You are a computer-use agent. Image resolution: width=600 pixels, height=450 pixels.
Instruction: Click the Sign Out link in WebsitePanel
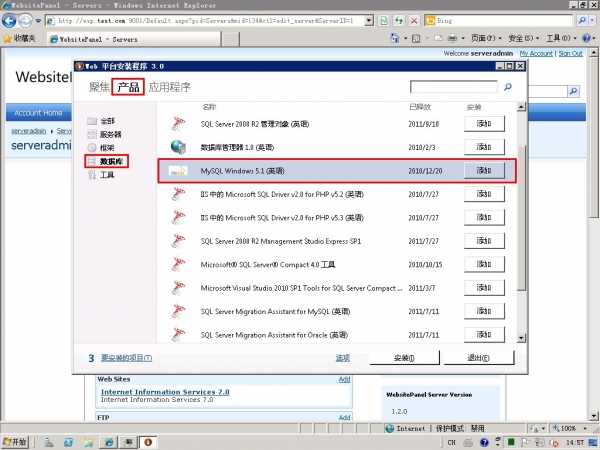pos(570,54)
